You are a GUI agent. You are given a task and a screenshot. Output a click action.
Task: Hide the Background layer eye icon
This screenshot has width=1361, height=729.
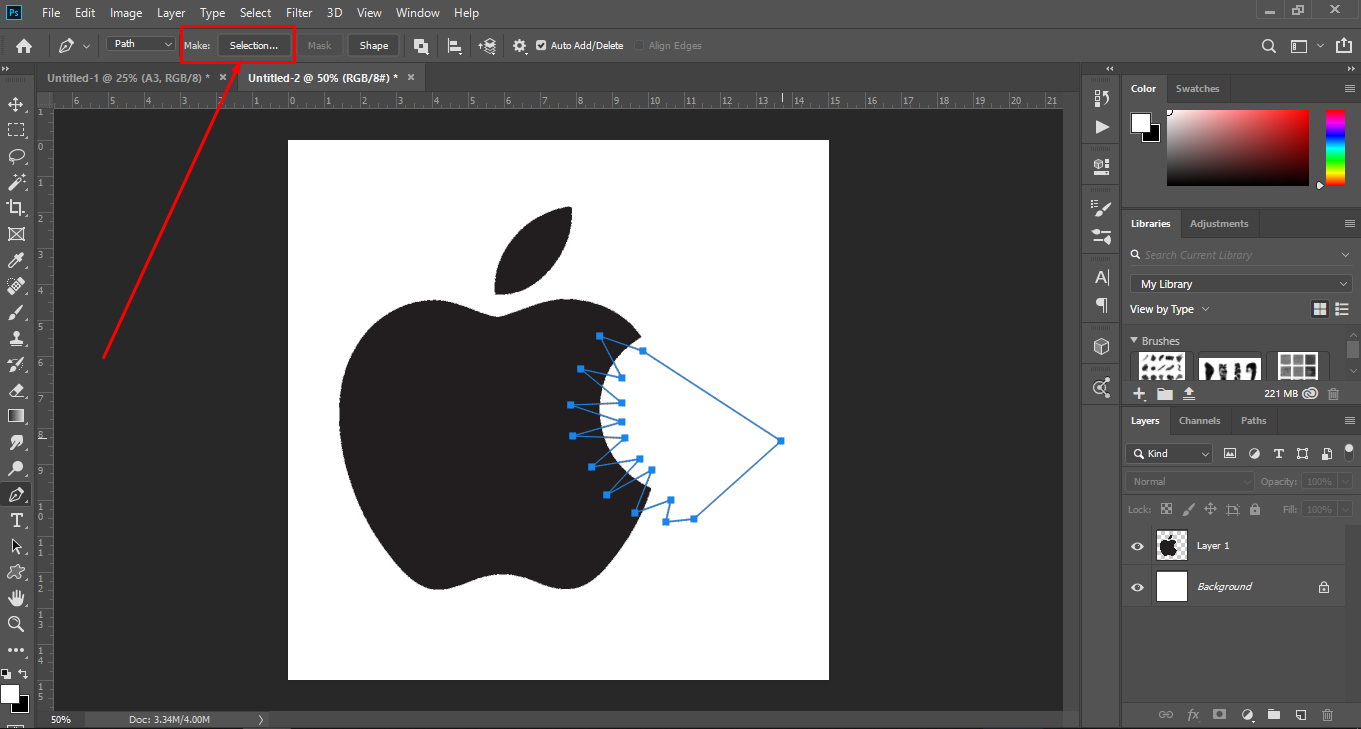pos(1137,587)
